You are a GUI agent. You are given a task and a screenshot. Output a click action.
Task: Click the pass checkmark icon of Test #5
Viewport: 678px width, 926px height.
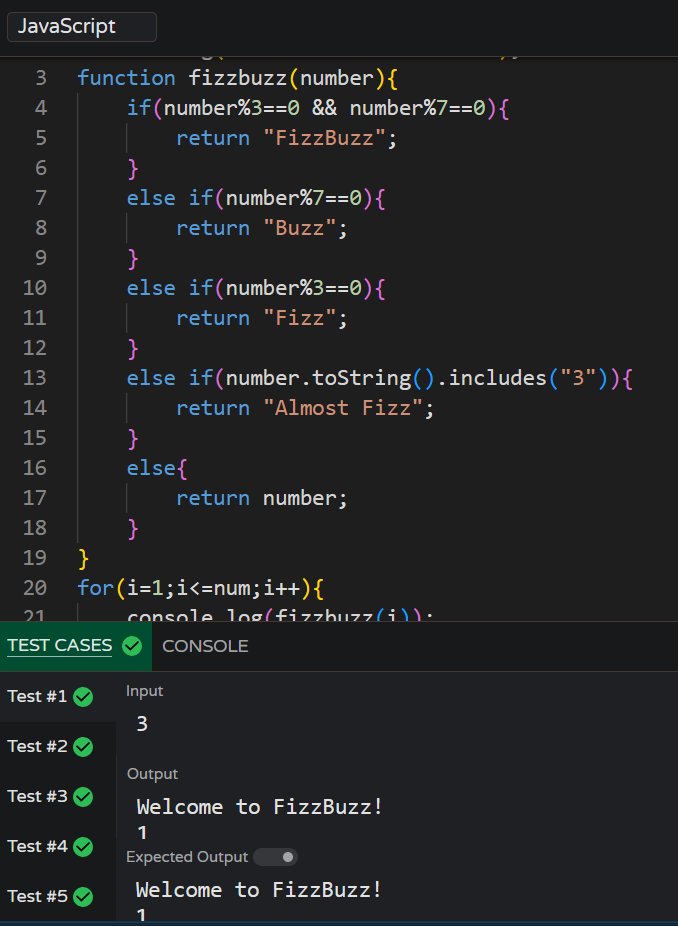[83, 897]
